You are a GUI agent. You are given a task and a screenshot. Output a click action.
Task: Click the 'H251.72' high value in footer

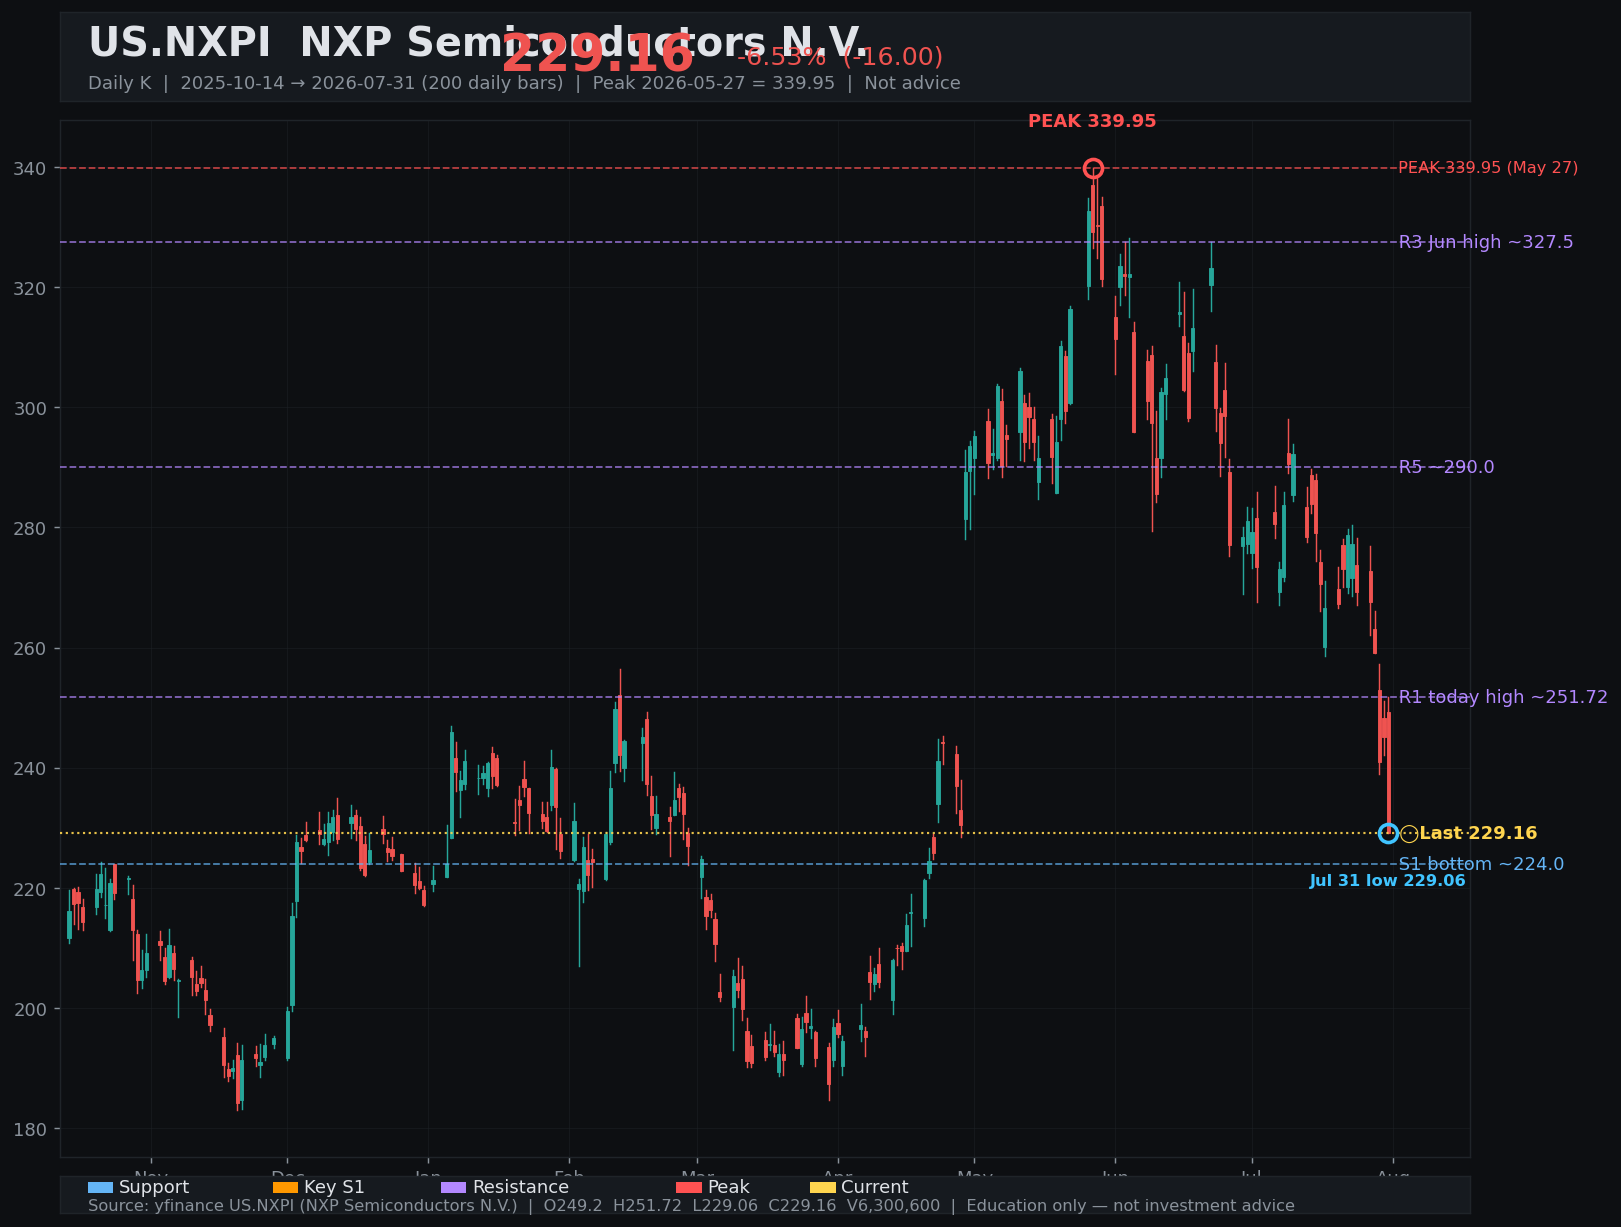[x=647, y=1206]
